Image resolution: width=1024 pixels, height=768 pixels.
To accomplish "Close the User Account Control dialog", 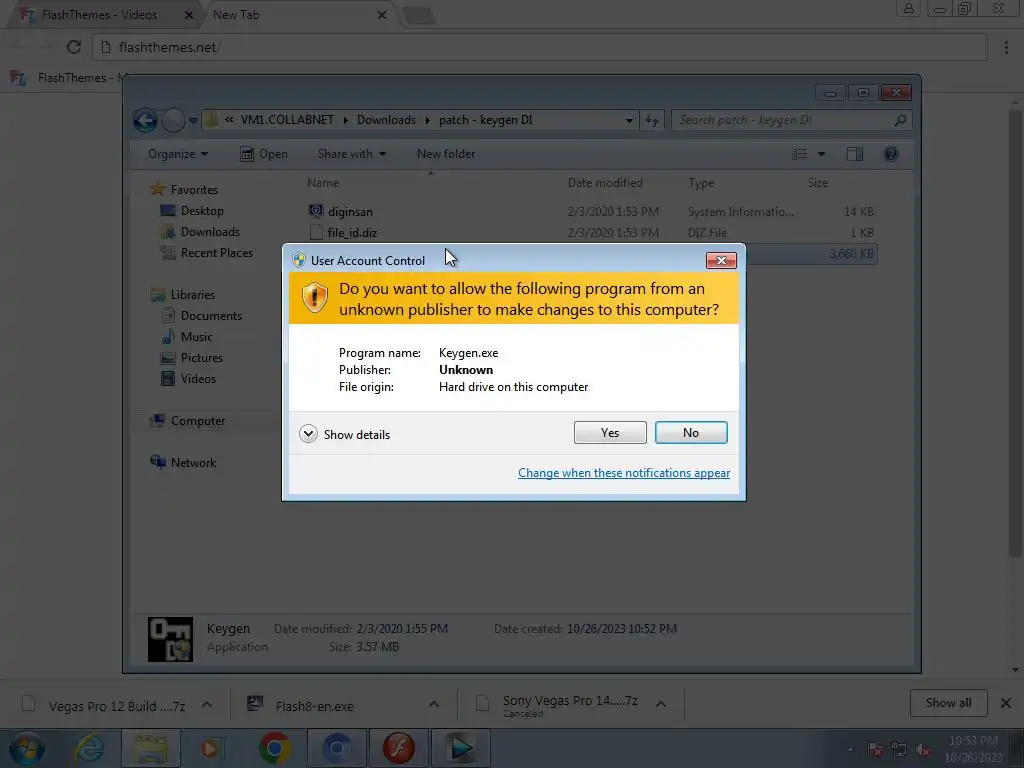I will [x=721, y=261].
